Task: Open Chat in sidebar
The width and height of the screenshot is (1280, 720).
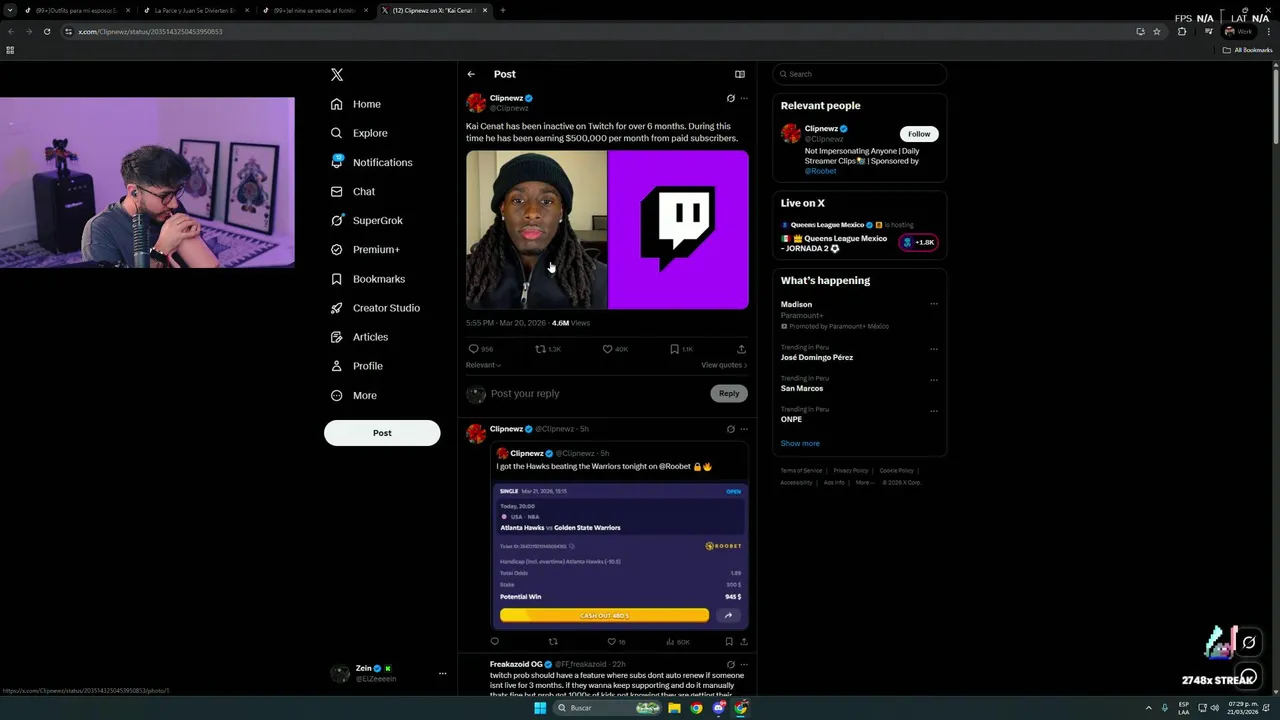Action: tap(353, 191)
